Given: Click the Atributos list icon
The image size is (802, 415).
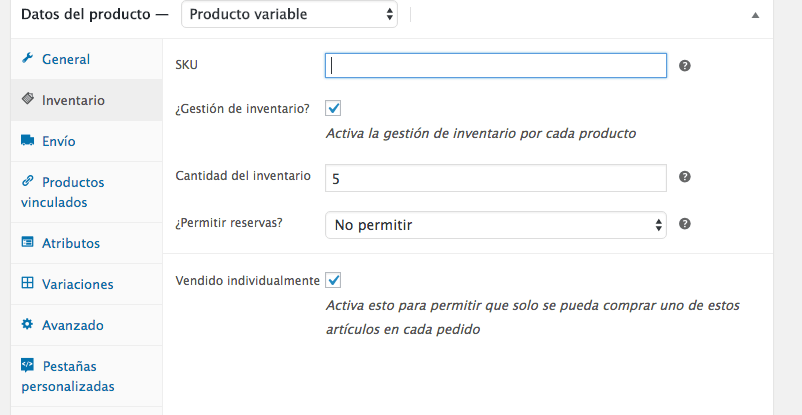Looking at the screenshot, I should 27,242.
